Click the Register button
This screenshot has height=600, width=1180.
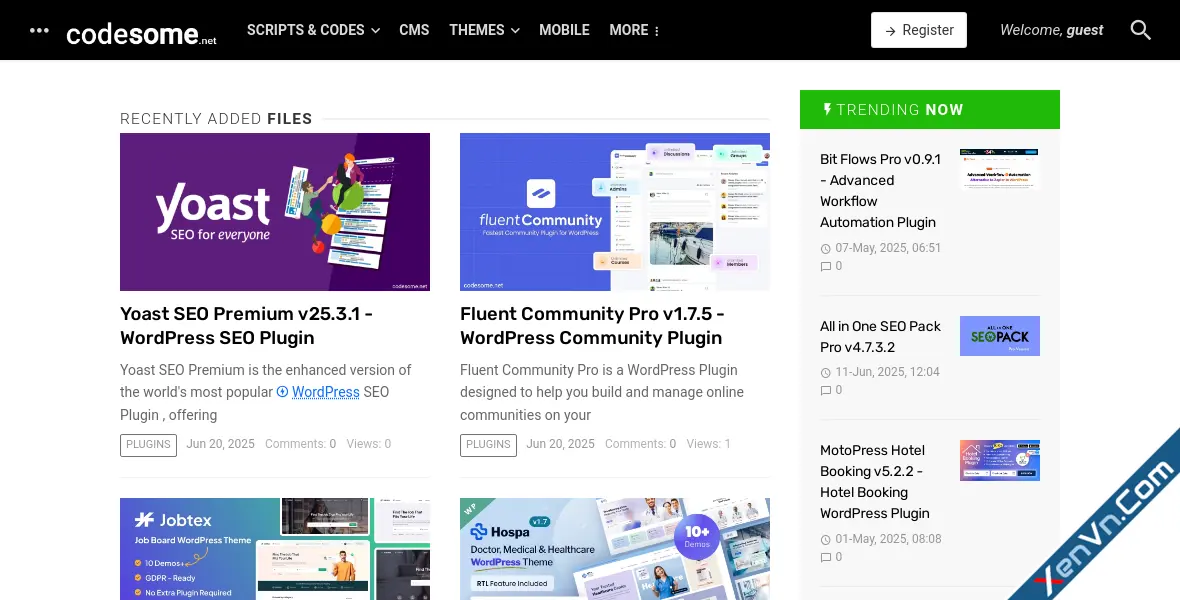click(x=918, y=30)
